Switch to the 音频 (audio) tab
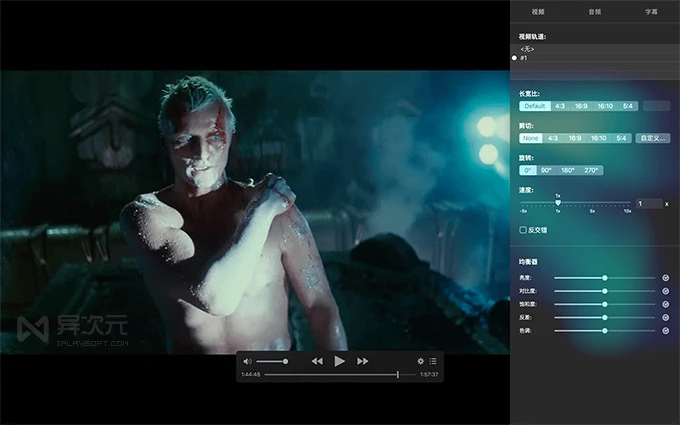Screen dimensions: 680x425 (x=594, y=12)
